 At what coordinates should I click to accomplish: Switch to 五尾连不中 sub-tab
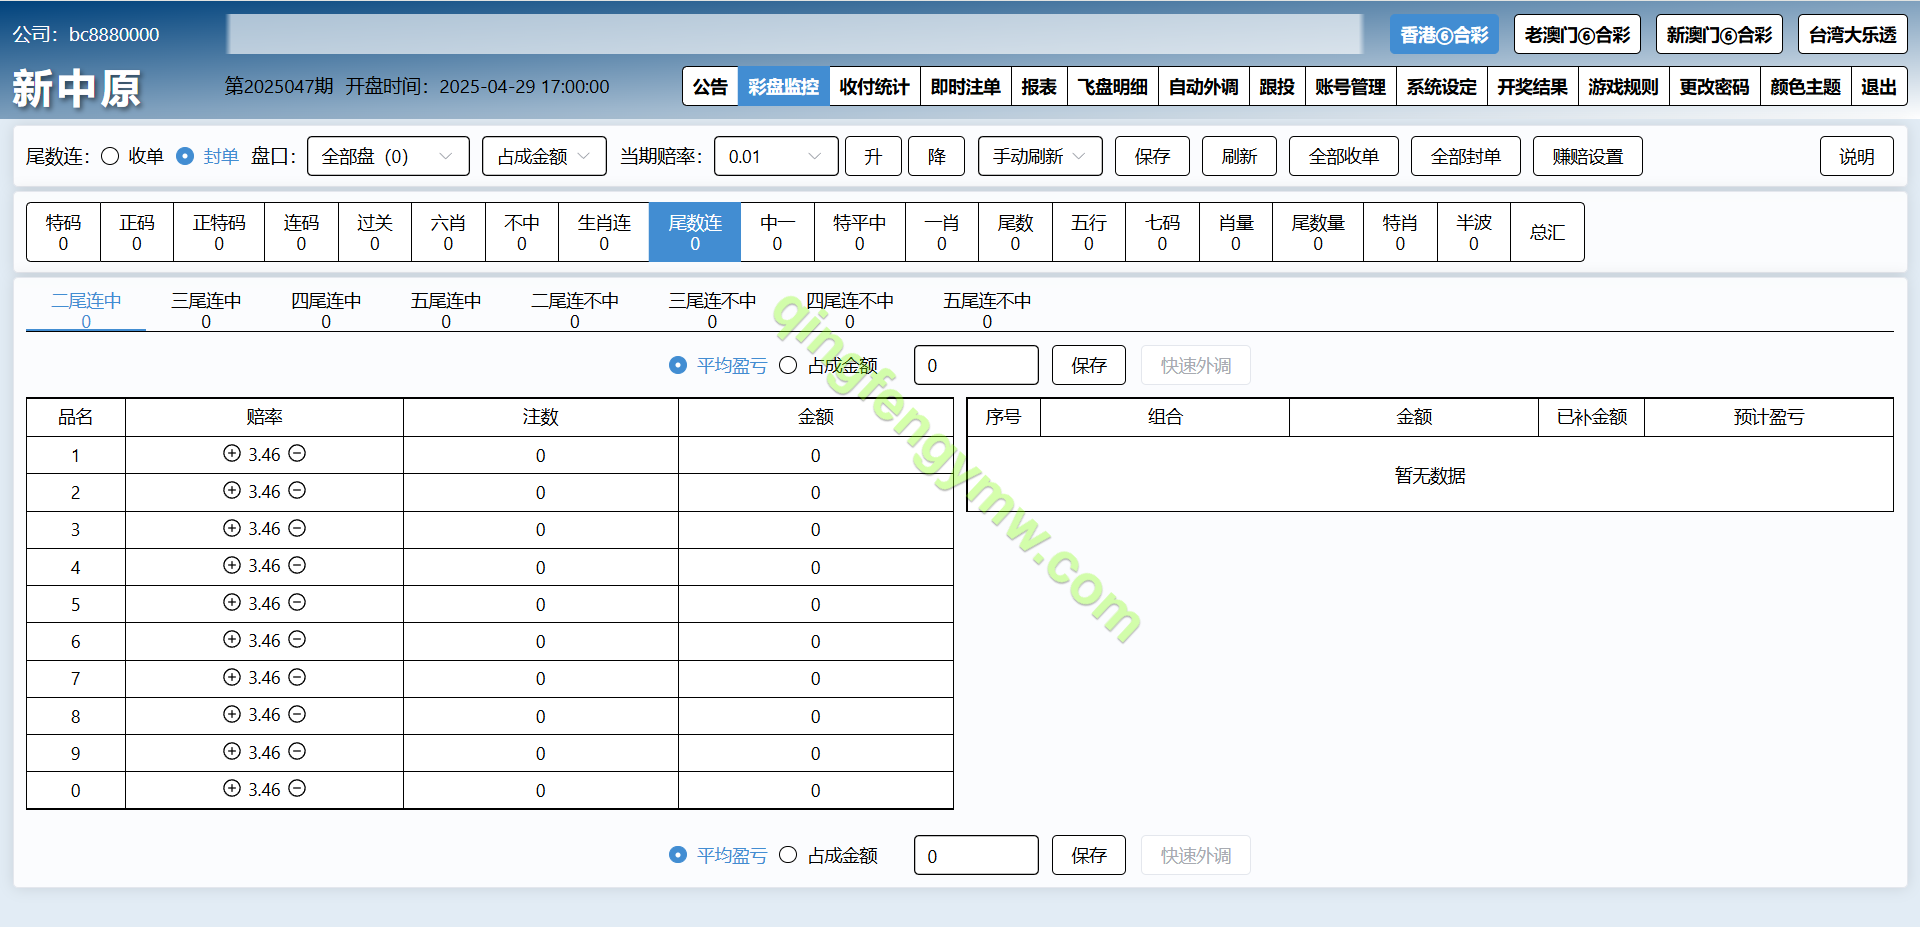coord(987,309)
